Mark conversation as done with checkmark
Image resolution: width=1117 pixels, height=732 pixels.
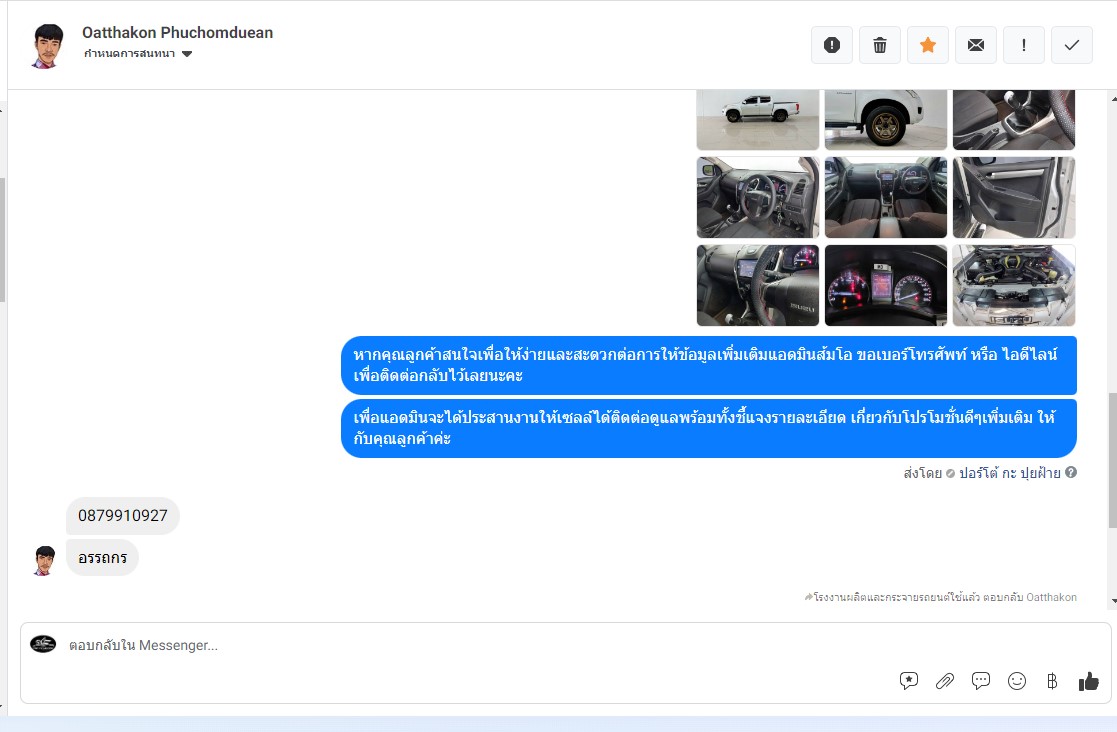(1072, 45)
